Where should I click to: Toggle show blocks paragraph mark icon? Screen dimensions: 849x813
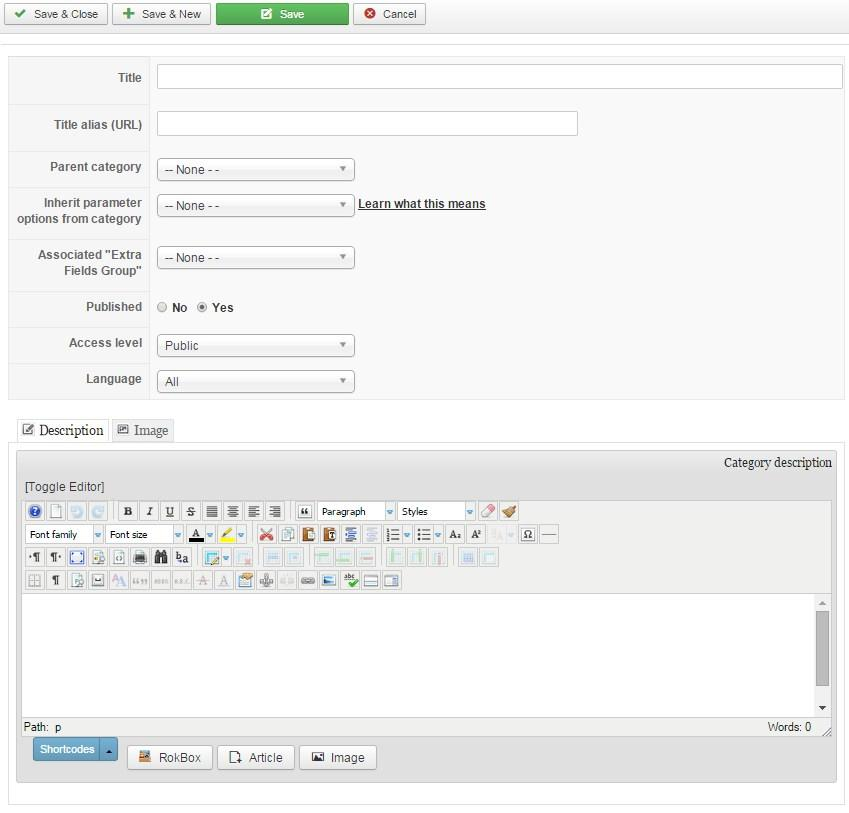56,581
